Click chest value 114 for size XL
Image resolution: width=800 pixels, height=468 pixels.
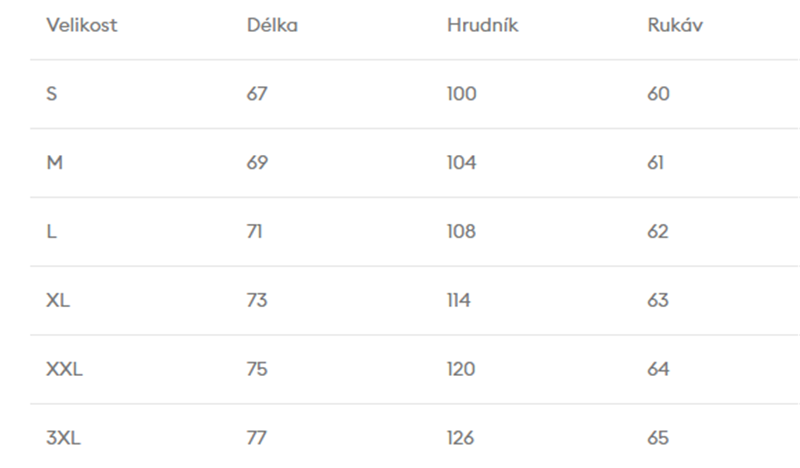[x=459, y=300]
